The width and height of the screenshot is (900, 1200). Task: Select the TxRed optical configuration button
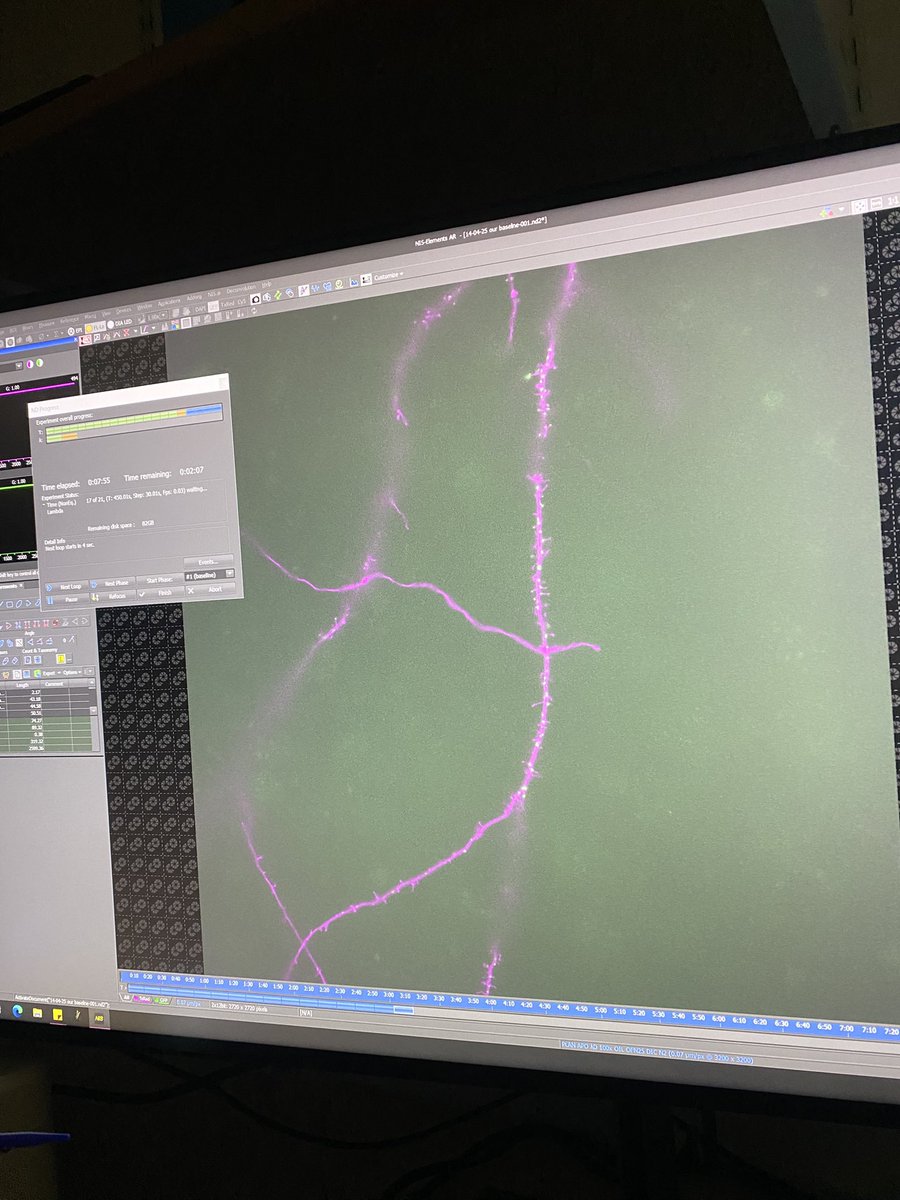[x=227, y=304]
